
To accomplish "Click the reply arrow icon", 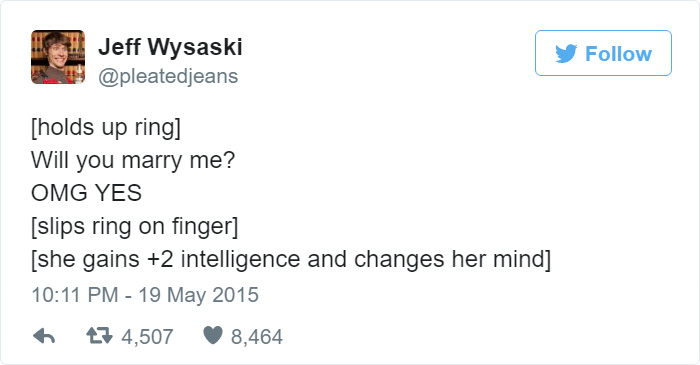I will pos(44,336).
